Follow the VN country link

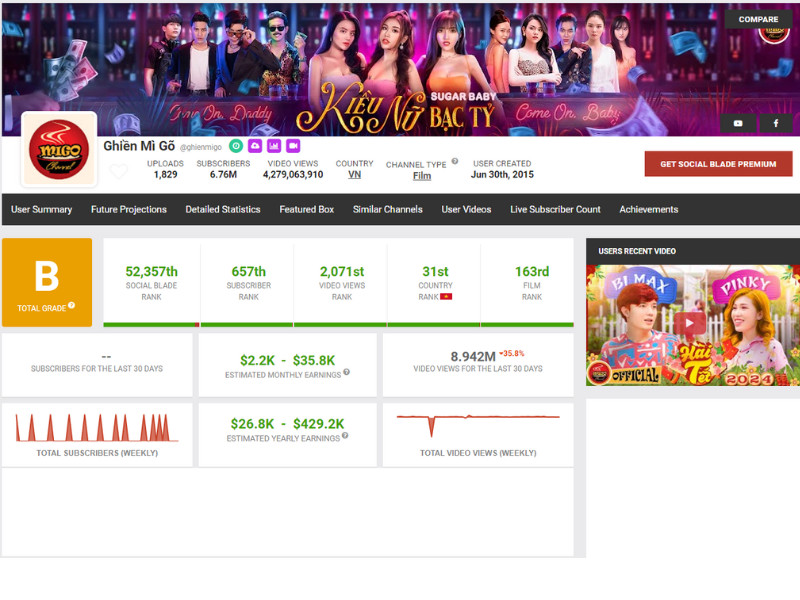coord(355,174)
